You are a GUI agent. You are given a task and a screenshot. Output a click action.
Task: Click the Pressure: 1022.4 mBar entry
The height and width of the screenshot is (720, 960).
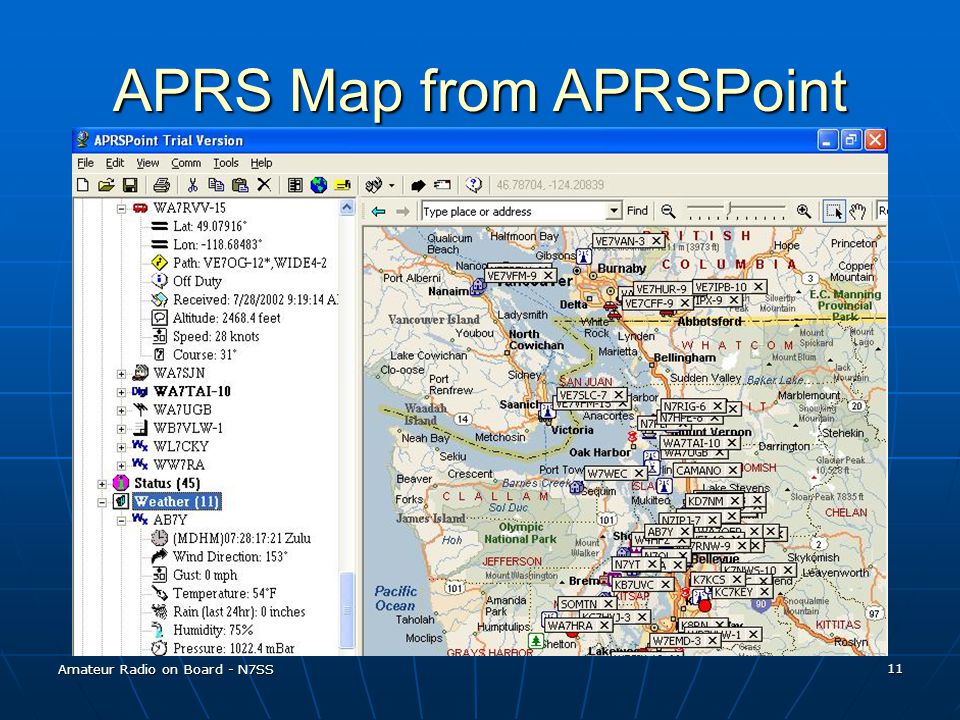[233, 648]
